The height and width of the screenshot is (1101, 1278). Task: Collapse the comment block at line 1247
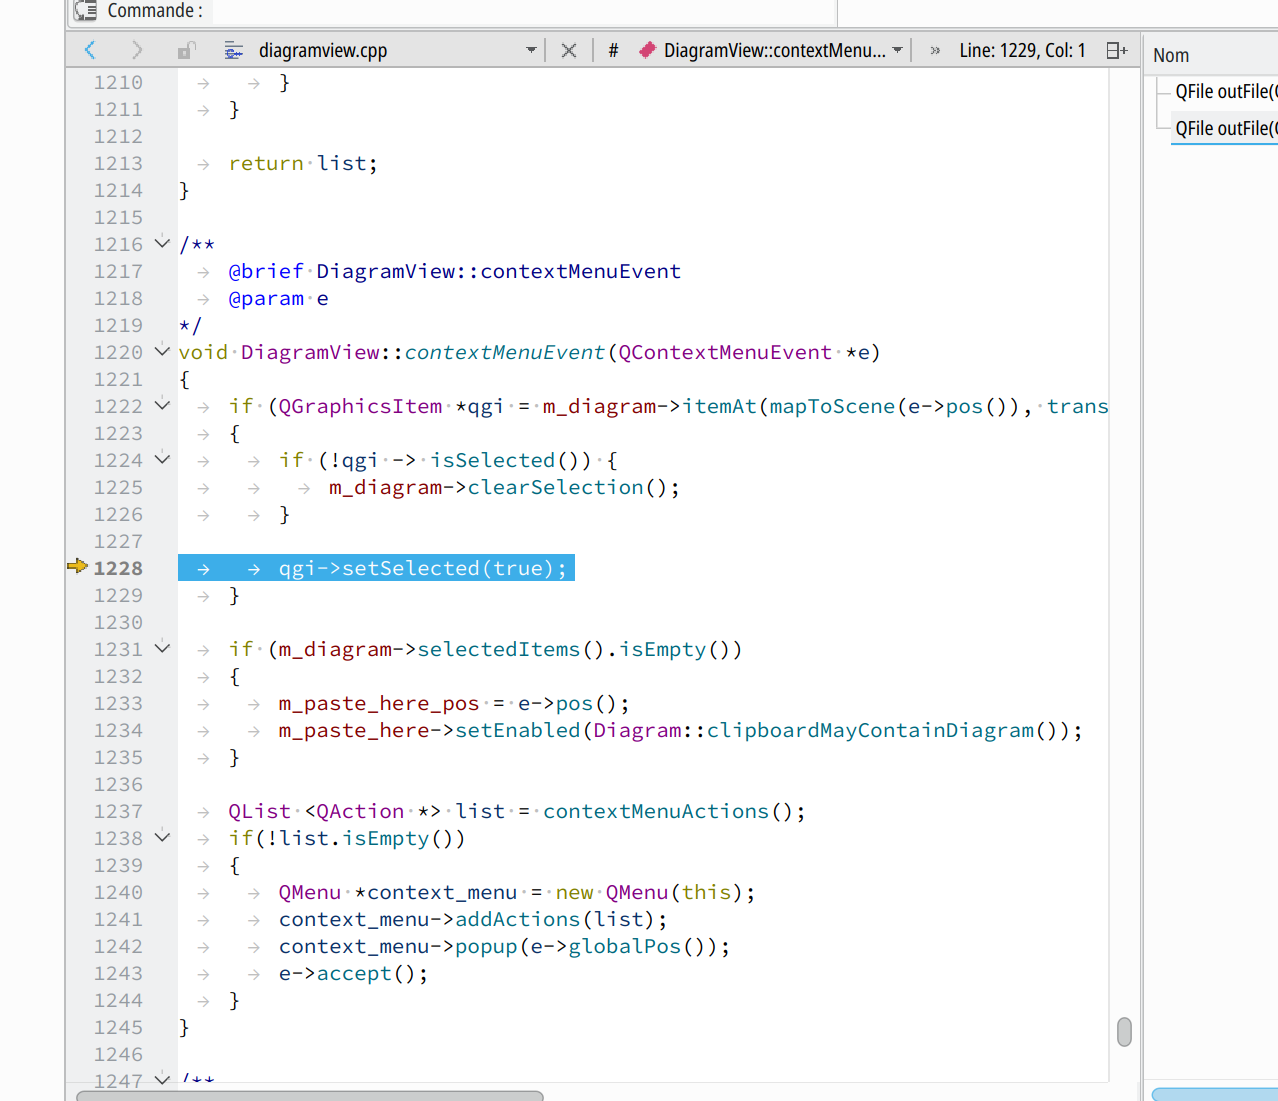[x=162, y=1079]
